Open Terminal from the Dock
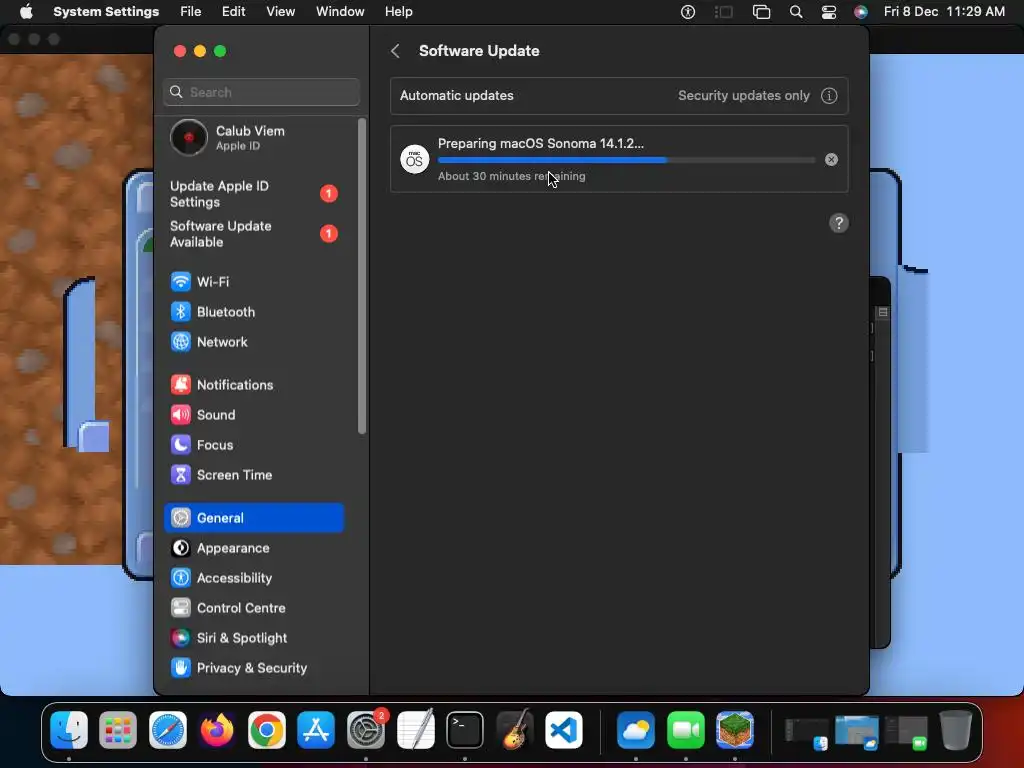The width and height of the screenshot is (1024, 768). (465, 730)
